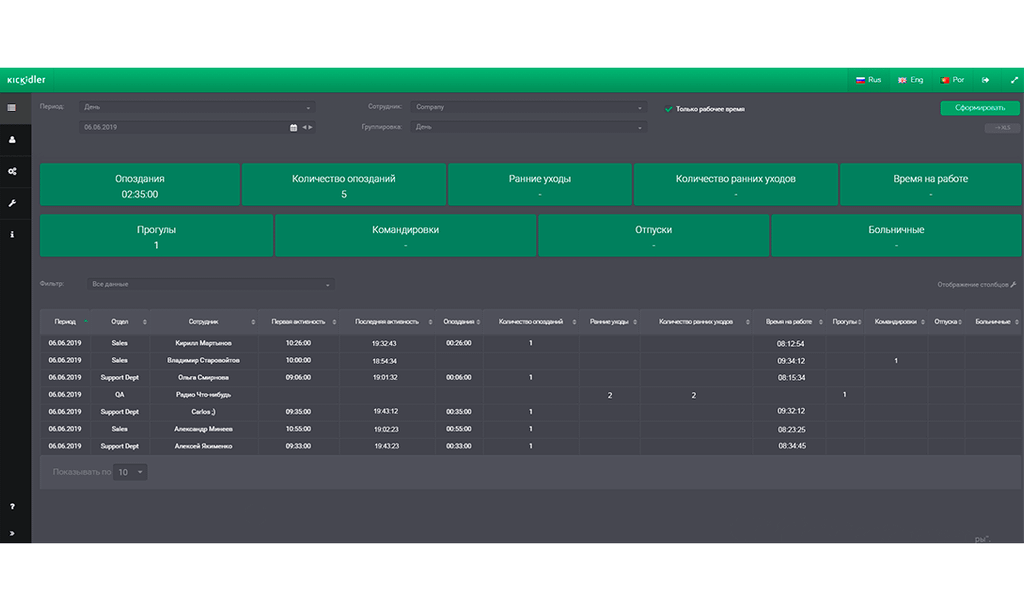
Task: Select employee 'Ольга Смирнова' in table
Action: pos(204,377)
